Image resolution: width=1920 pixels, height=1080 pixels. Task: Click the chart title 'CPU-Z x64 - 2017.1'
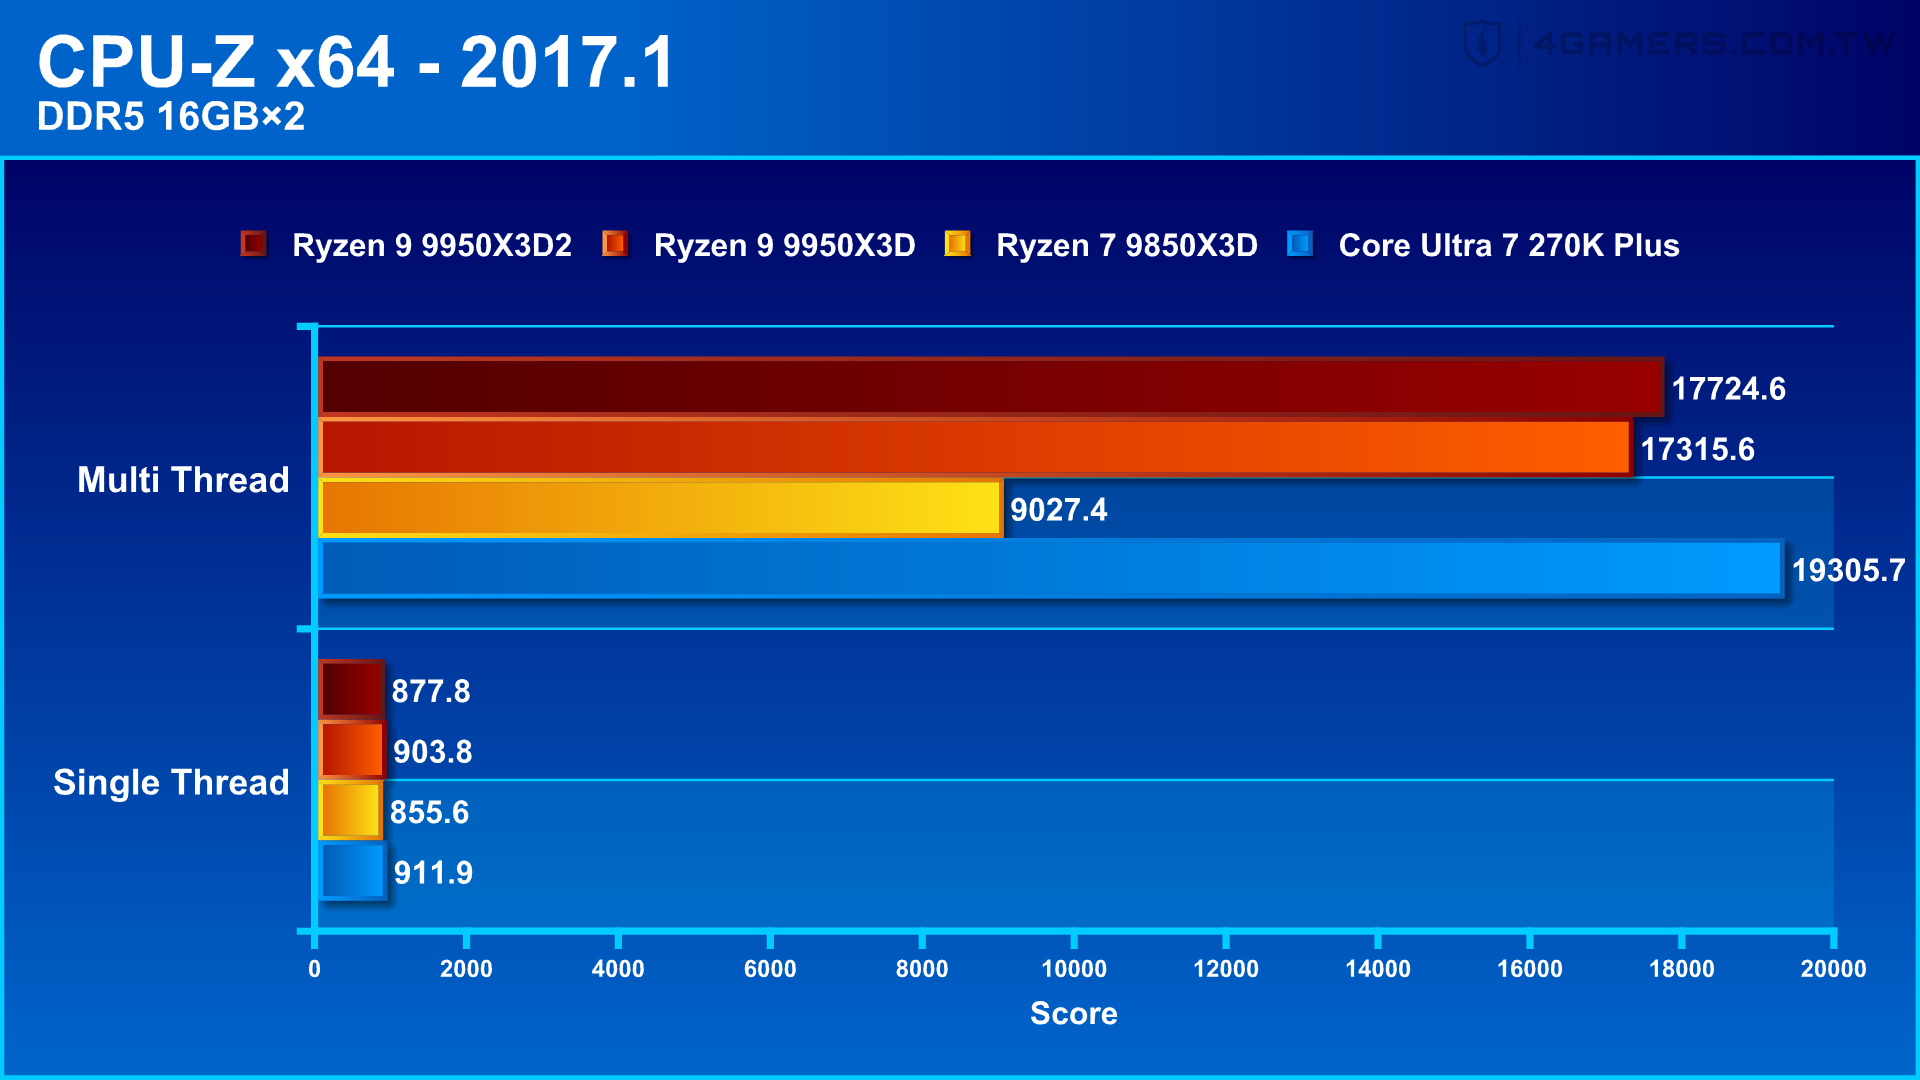pyautogui.click(x=357, y=62)
